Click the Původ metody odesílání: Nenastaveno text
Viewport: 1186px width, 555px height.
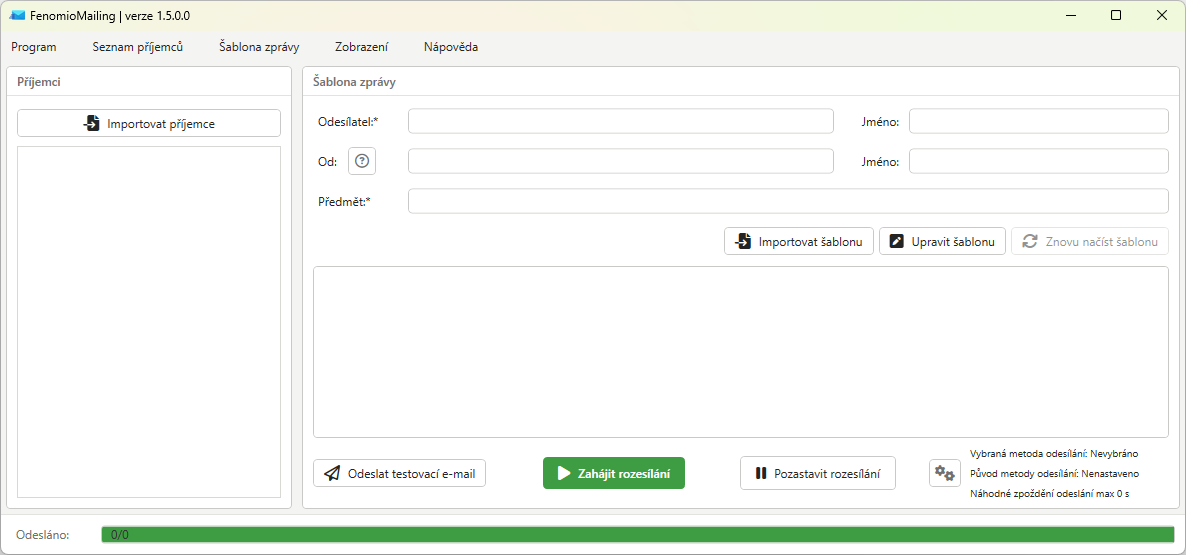pyautogui.click(x=1054, y=474)
